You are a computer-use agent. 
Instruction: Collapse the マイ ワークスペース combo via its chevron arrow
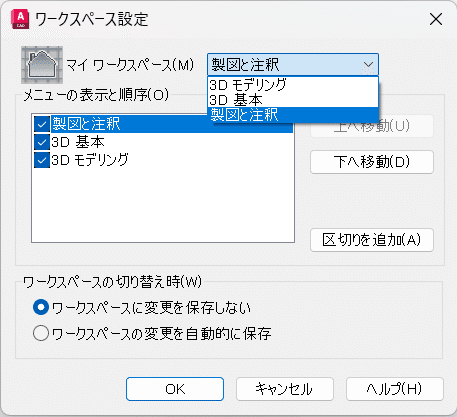click(368, 64)
